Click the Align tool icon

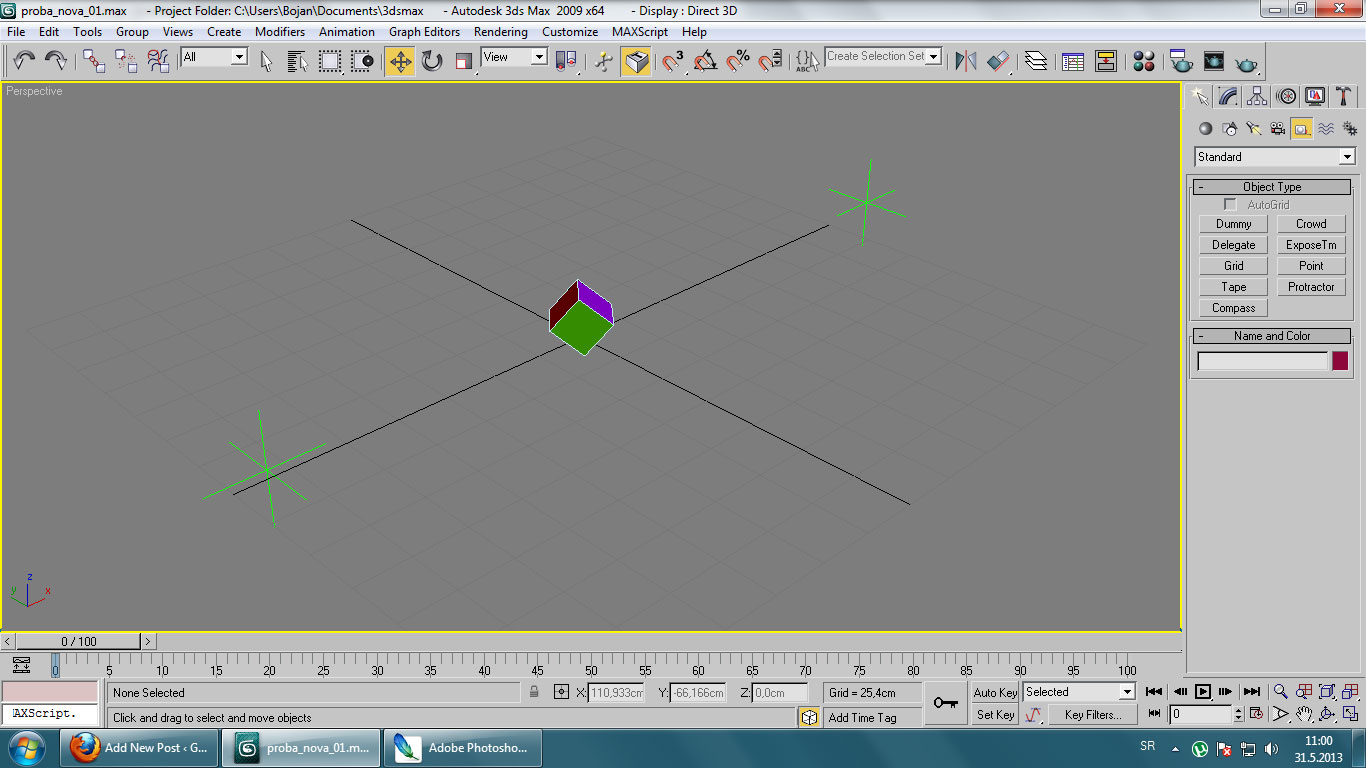pos(998,61)
